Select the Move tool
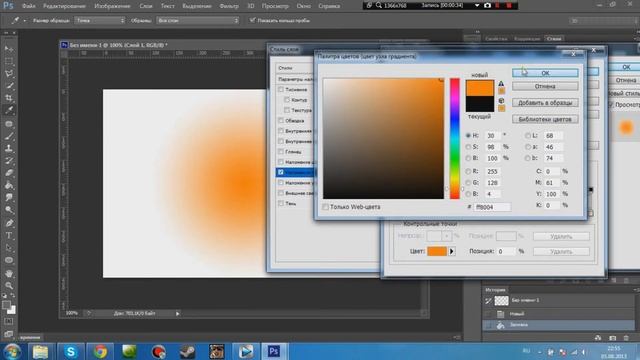This screenshot has height=360, width=640. (x=9, y=49)
